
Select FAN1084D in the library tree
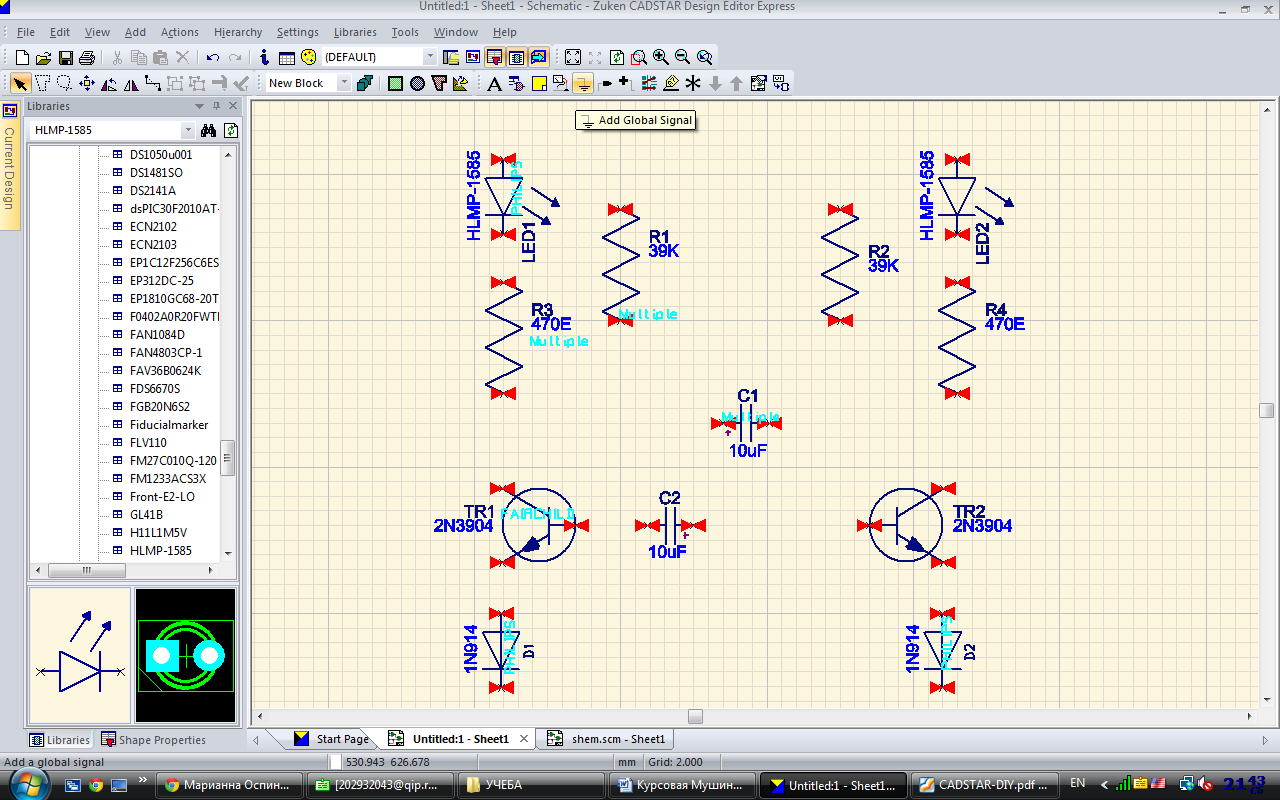click(157, 335)
